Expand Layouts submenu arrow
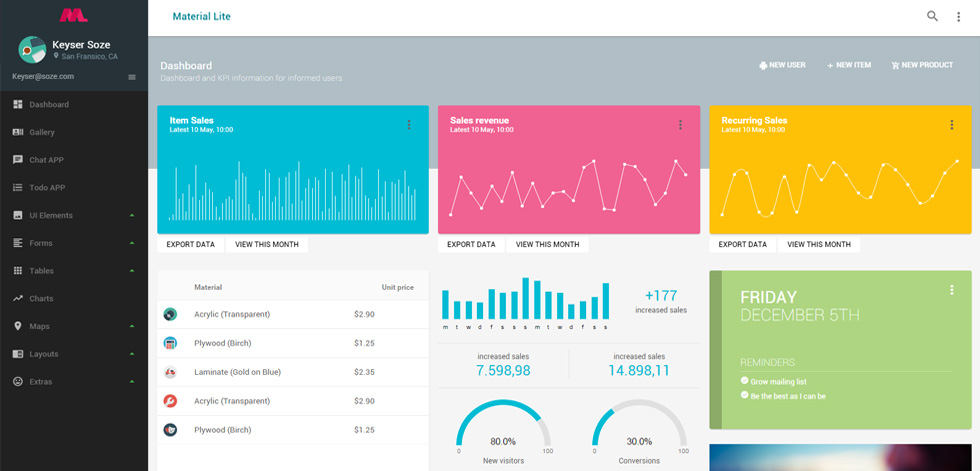Viewport: 980px width, 471px height. point(132,354)
